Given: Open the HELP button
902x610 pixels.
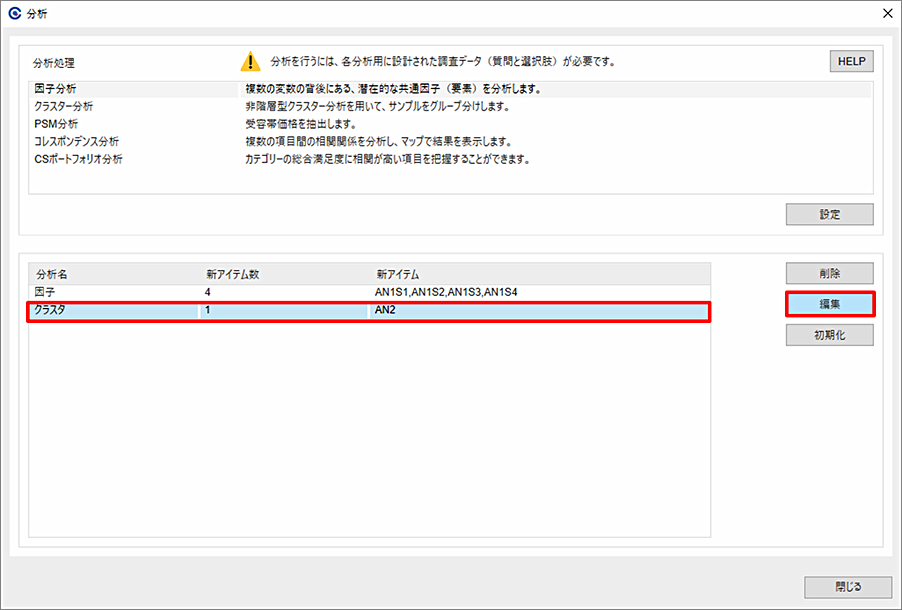Looking at the screenshot, I should 851,61.
